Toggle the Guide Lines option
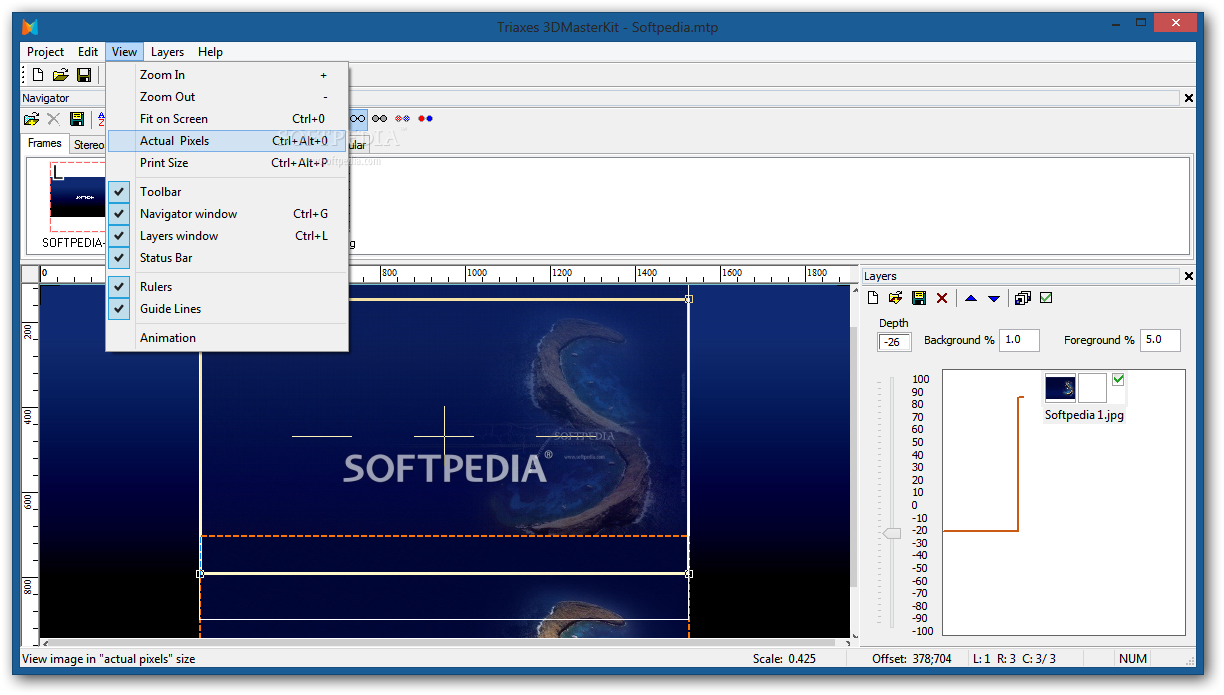The width and height of the screenshot is (1224, 695). click(227, 309)
